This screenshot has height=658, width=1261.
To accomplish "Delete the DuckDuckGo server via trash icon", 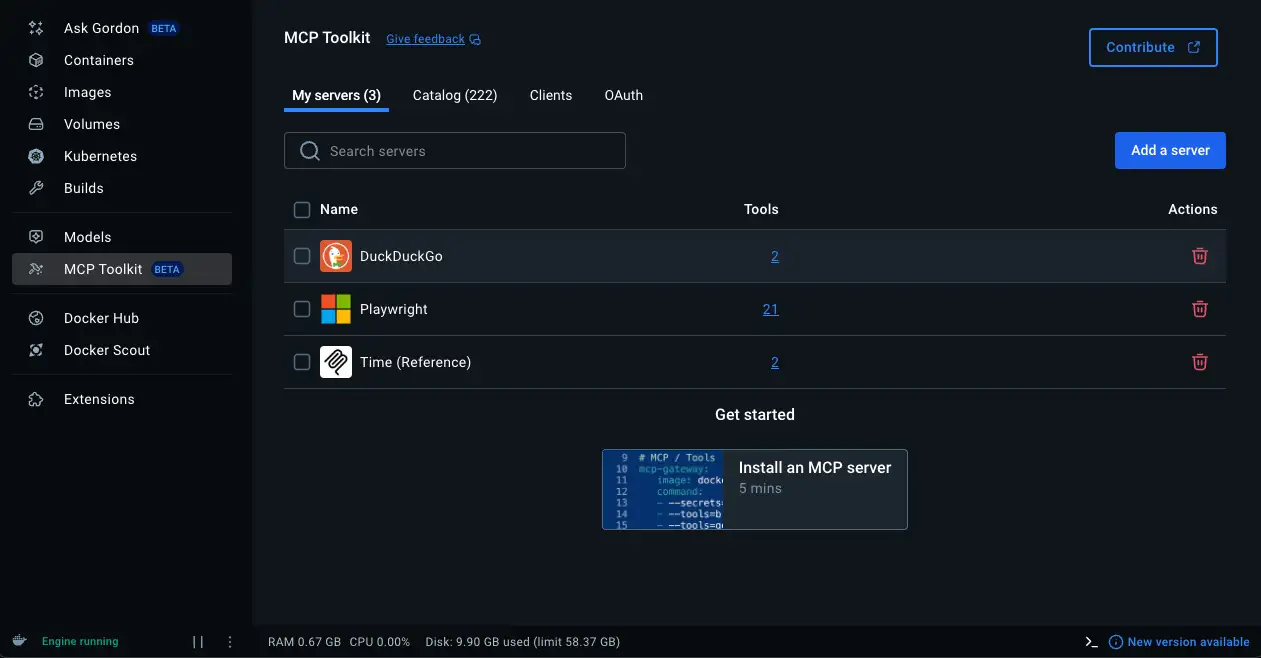I will 1200,256.
